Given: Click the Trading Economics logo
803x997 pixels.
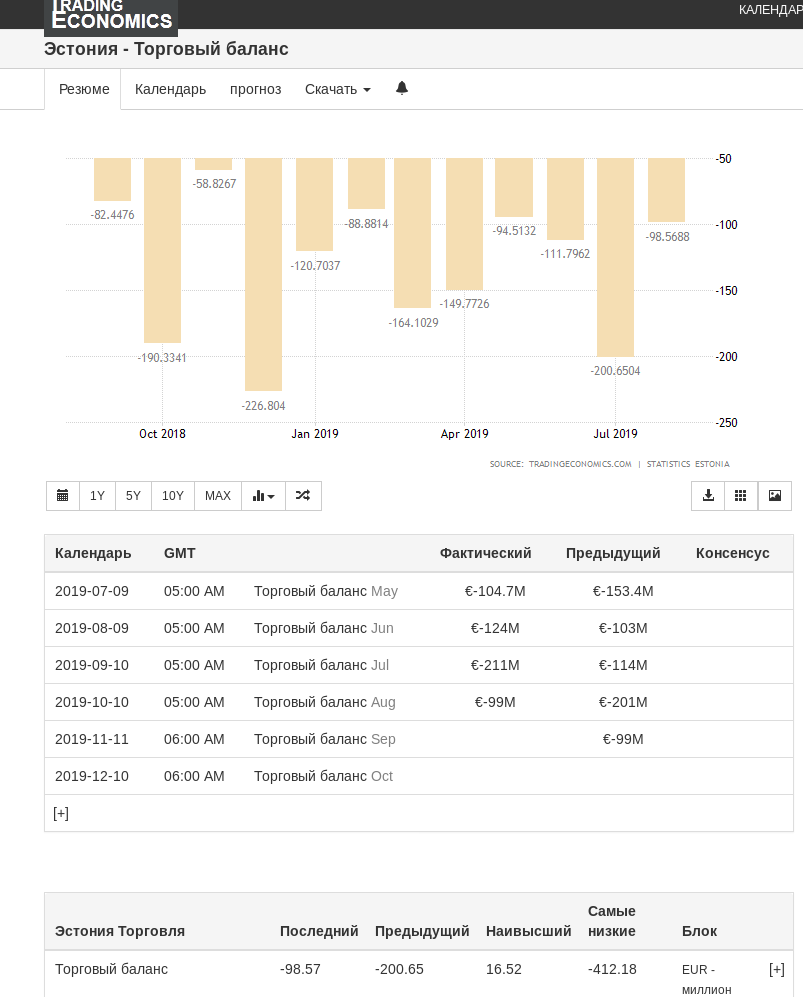Looking at the screenshot, I should (x=111, y=16).
